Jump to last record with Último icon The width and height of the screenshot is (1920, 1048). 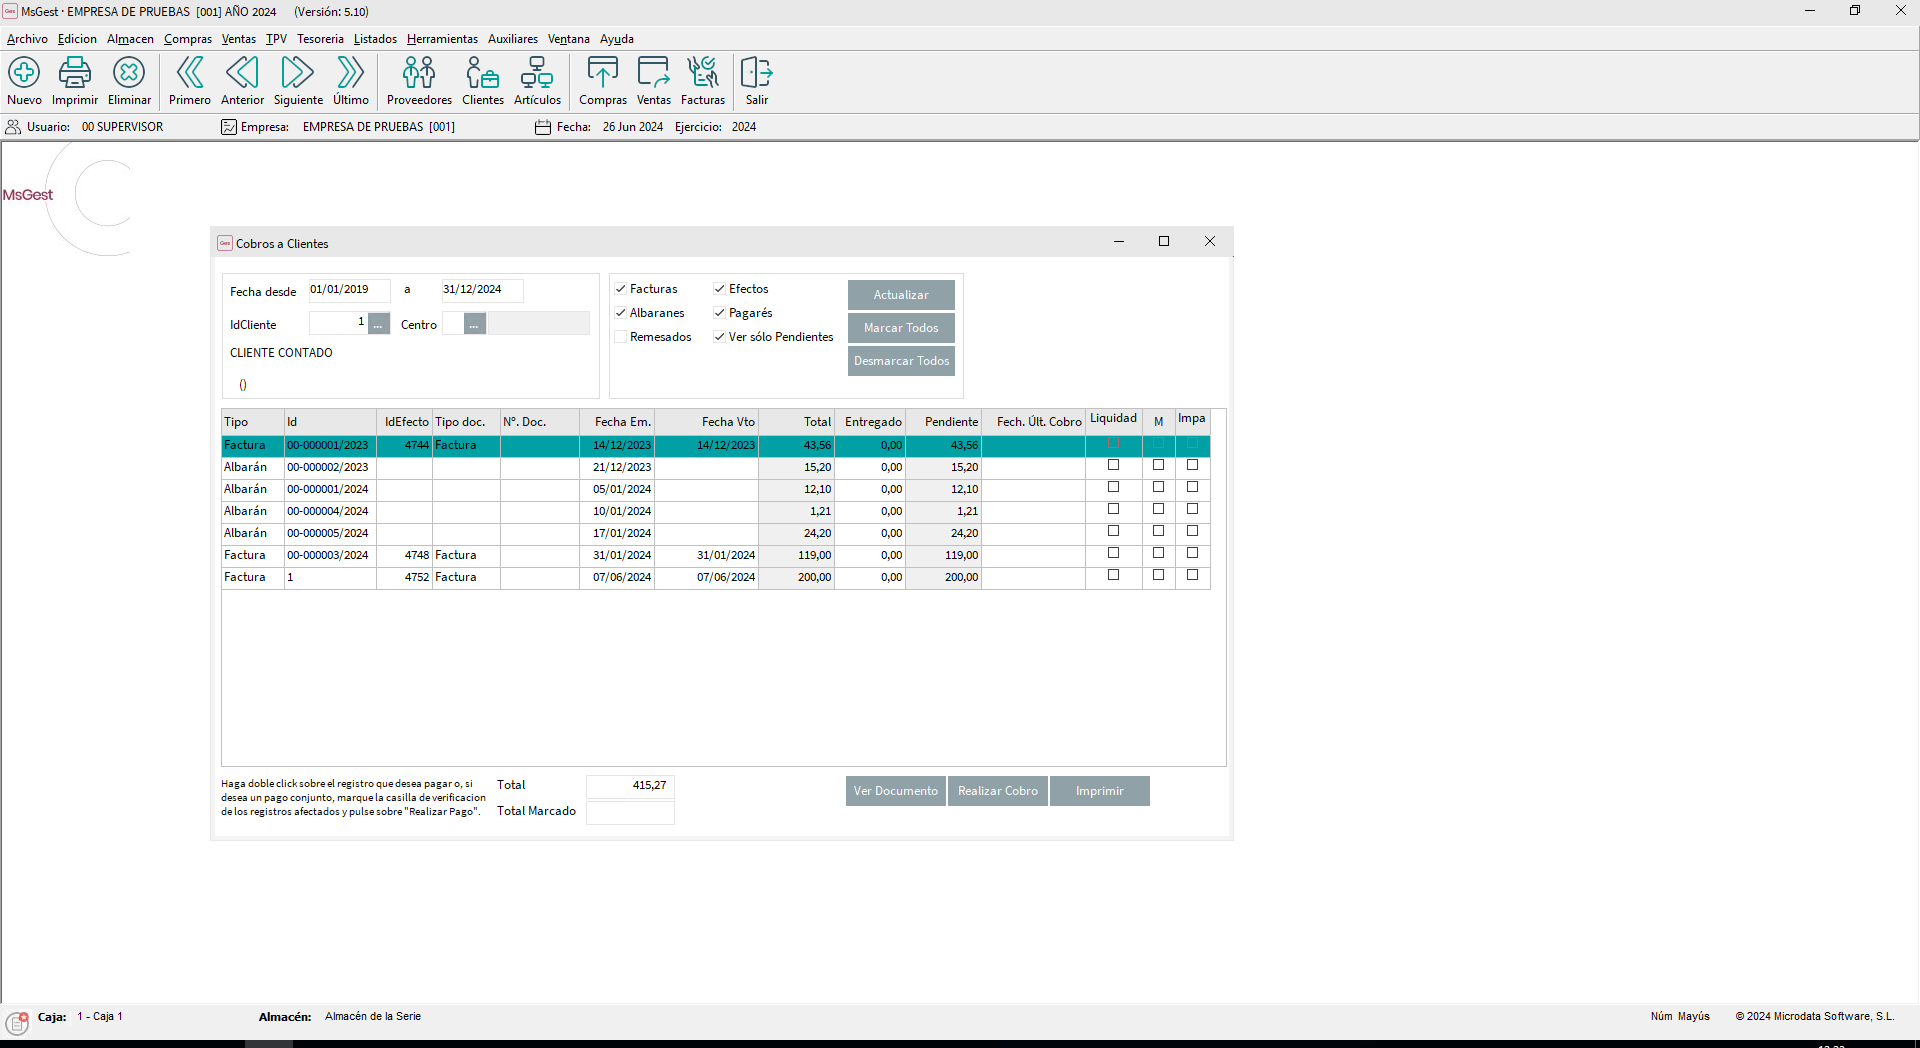350,82
